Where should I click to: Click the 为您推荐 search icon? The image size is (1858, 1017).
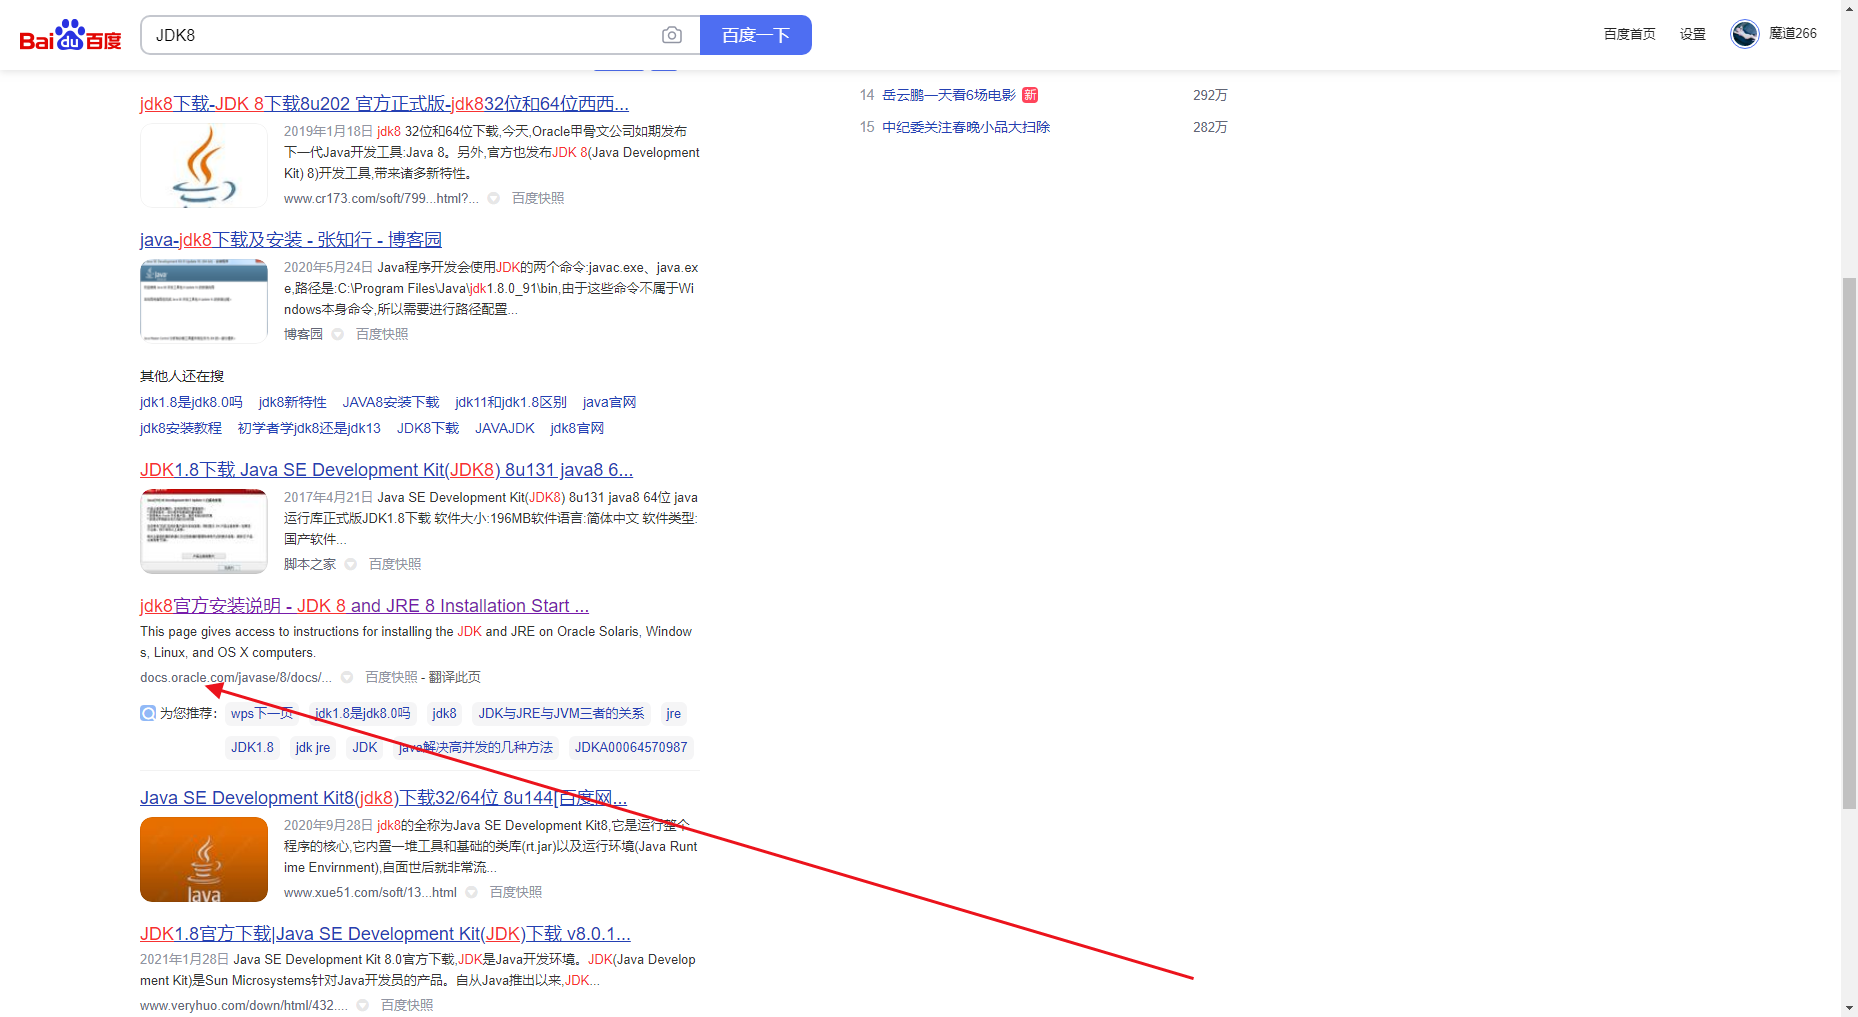click(148, 713)
